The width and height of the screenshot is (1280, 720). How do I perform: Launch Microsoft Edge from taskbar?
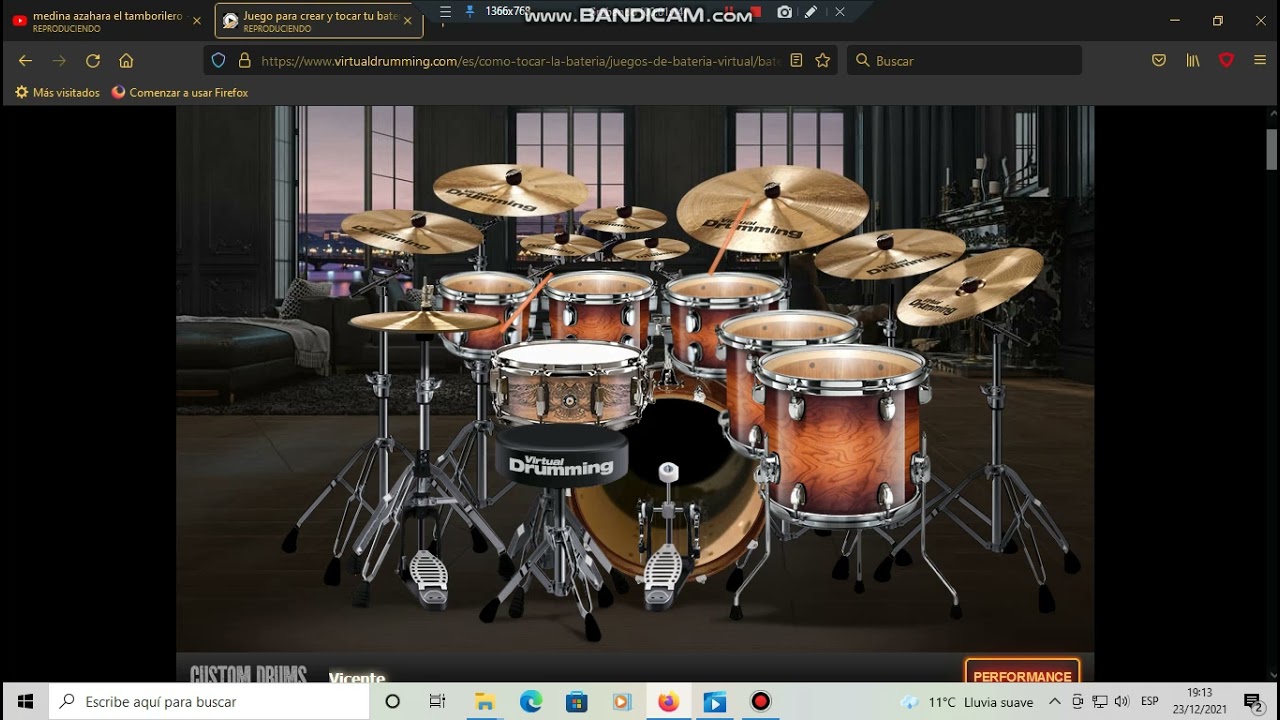pos(531,702)
